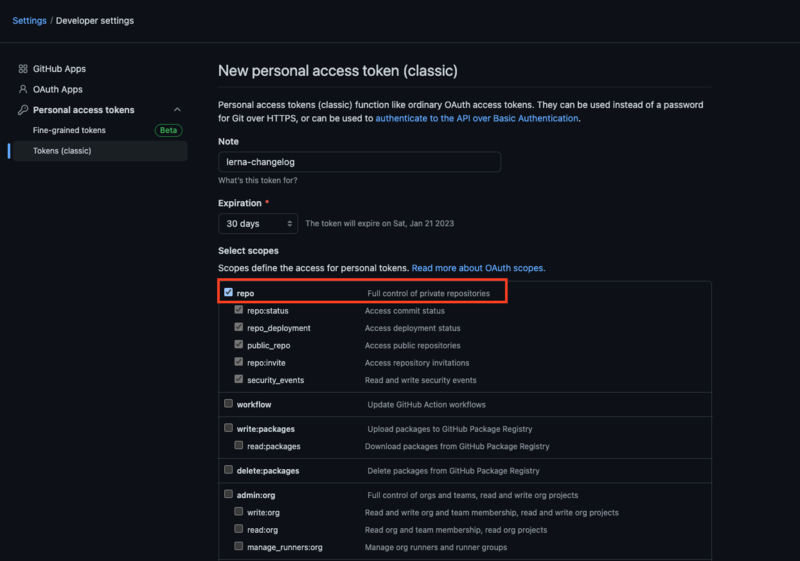Toggle the repo:invite checkbox
This screenshot has width=800, height=561.
(x=238, y=362)
